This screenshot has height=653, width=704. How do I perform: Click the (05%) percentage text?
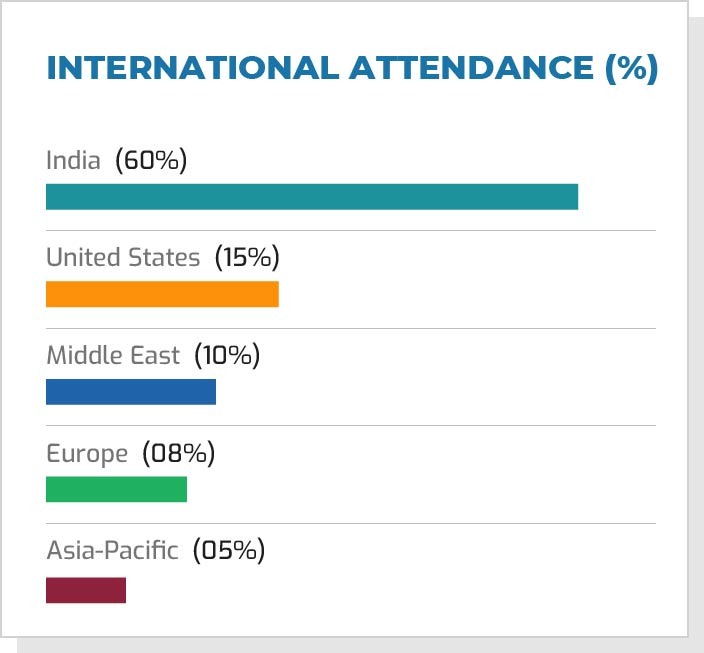pos(228,550)
